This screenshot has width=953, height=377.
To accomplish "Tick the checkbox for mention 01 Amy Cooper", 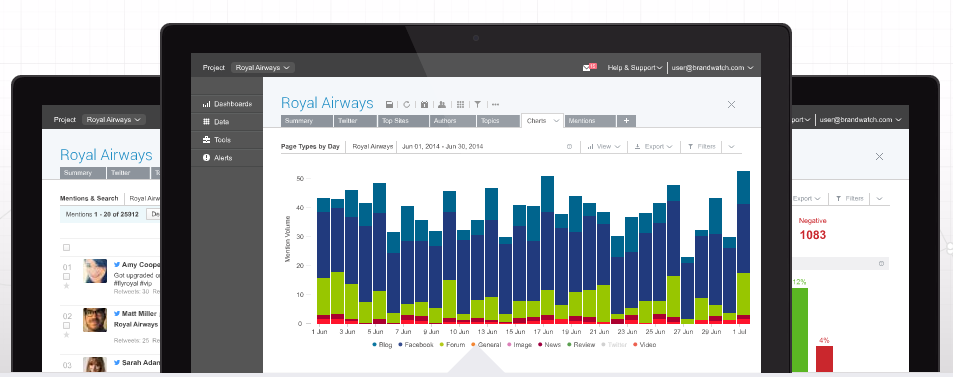I will coord(66,276).
